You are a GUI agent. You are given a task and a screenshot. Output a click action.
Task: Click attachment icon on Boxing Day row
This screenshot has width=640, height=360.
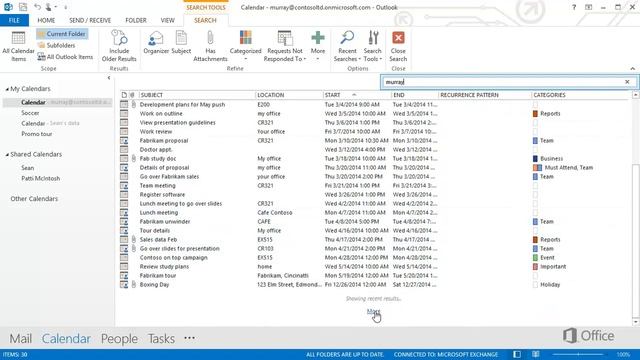click(x=133, y=284)
